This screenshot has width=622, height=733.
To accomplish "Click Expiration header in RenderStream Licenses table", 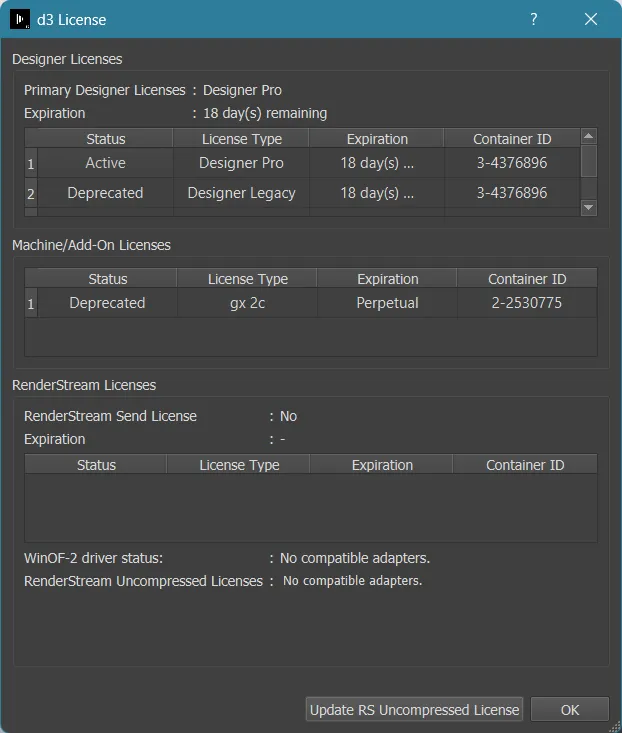I will (x=382, y=465).
